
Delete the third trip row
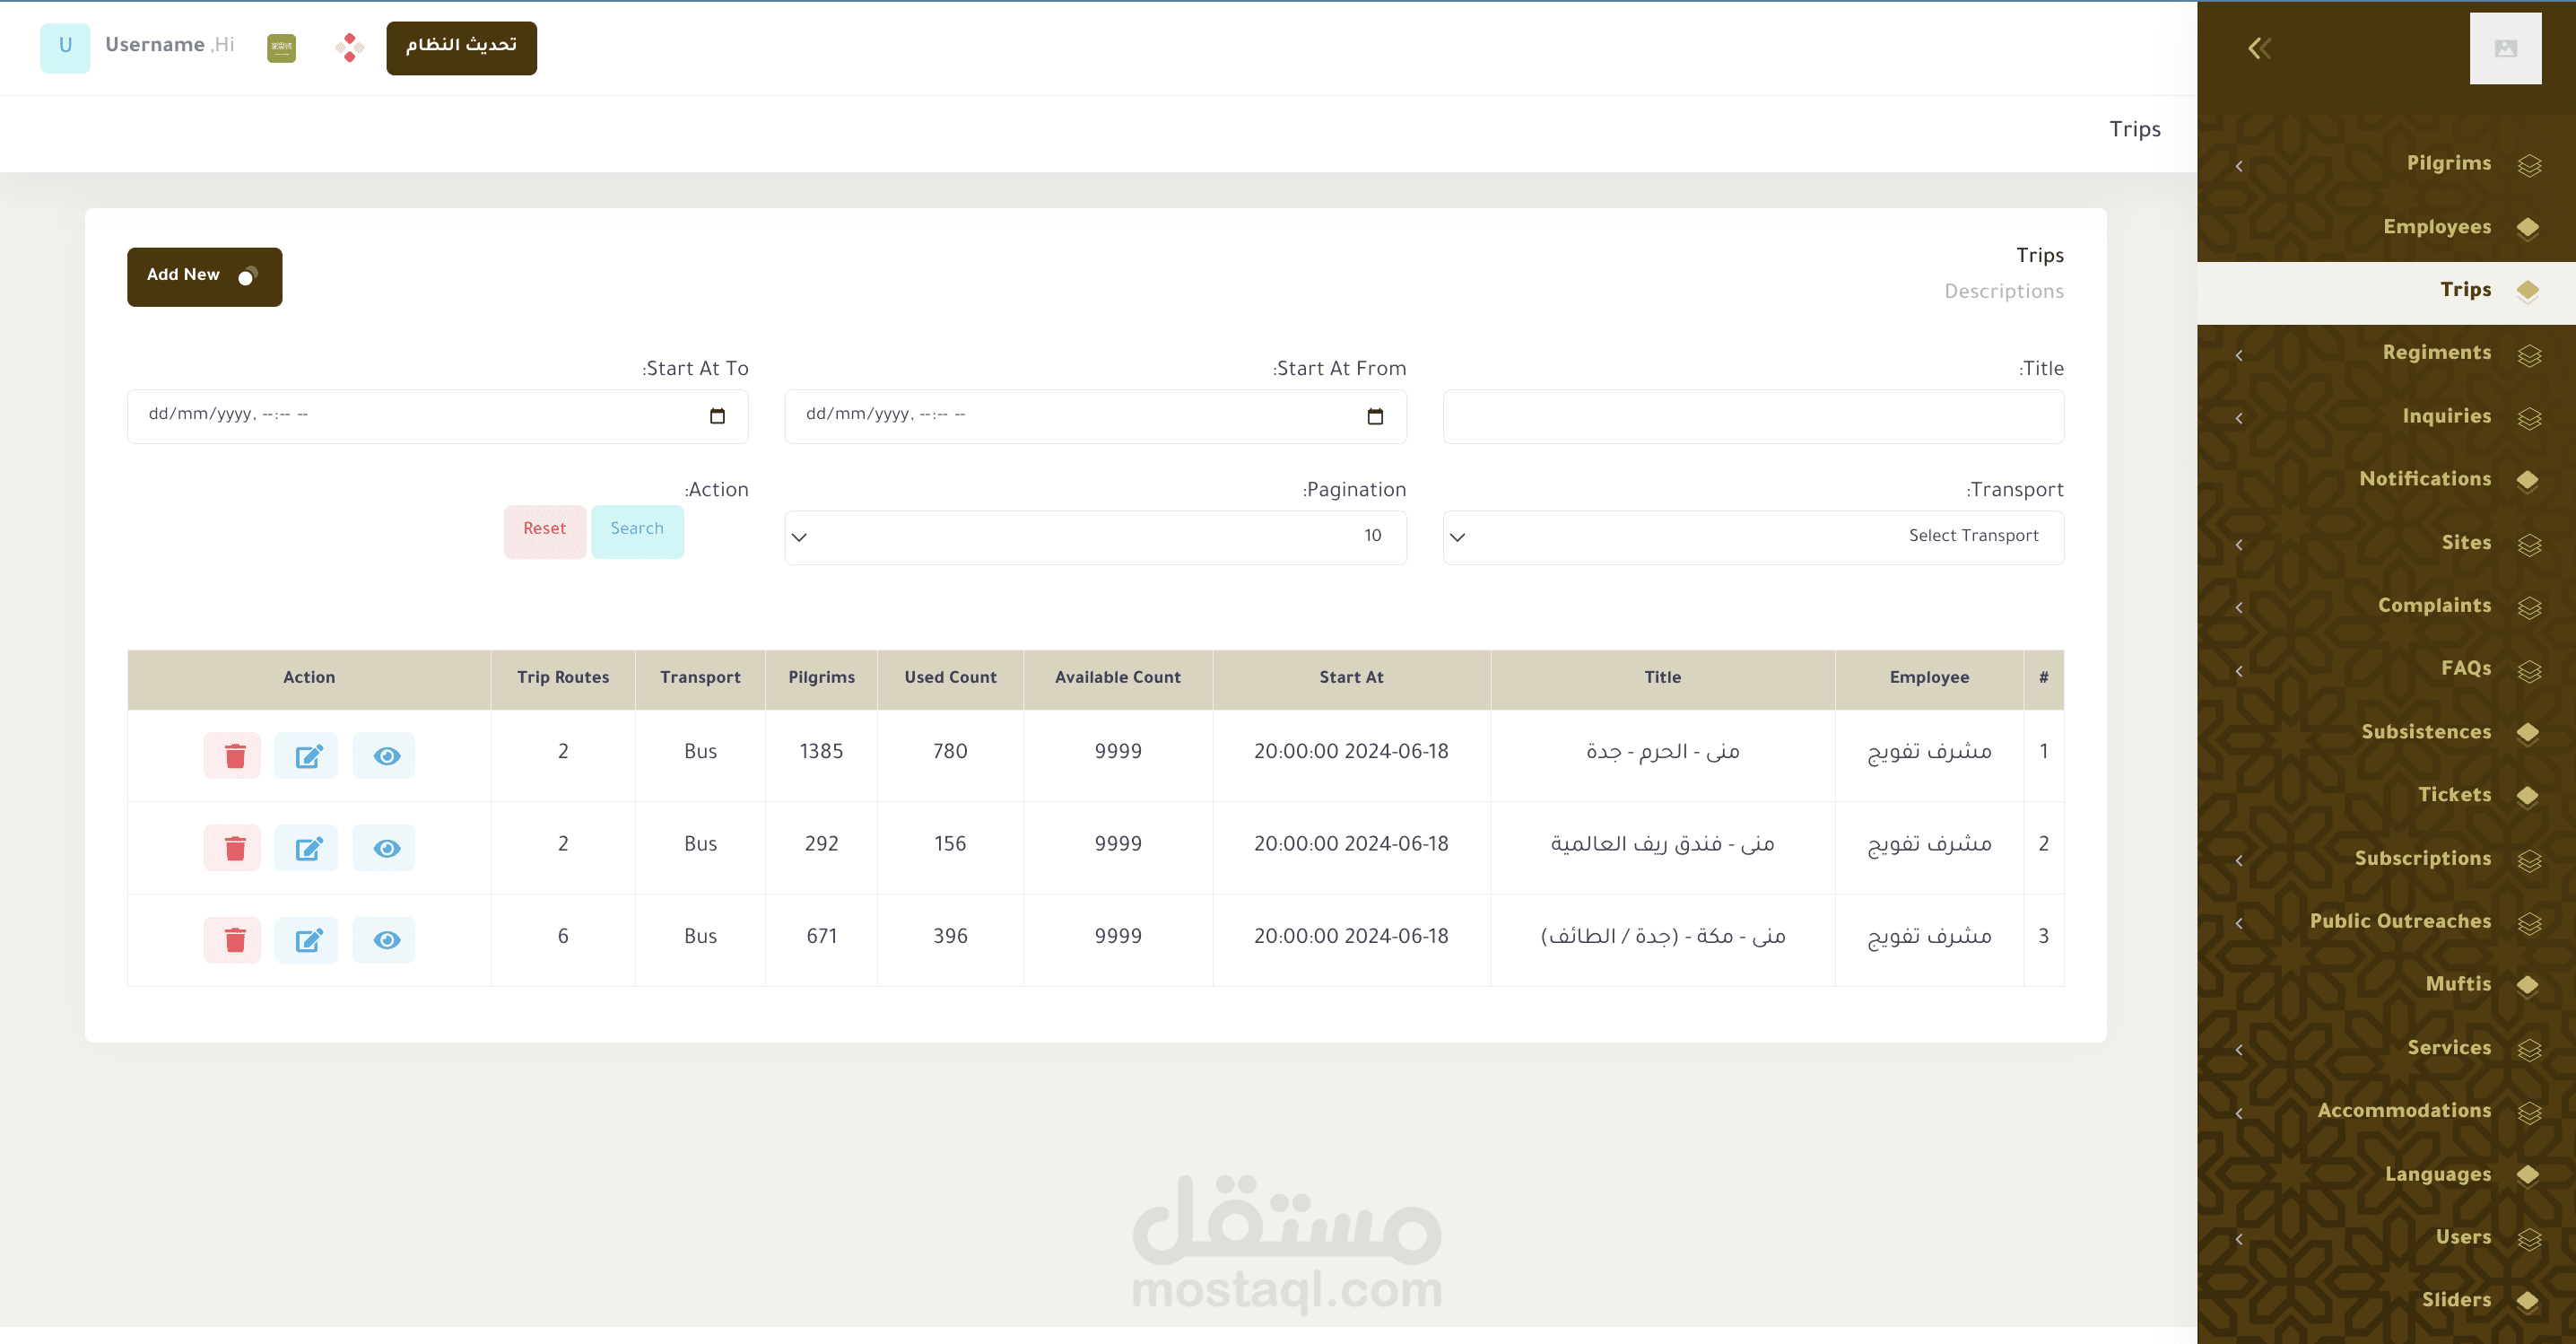(232, 940)
